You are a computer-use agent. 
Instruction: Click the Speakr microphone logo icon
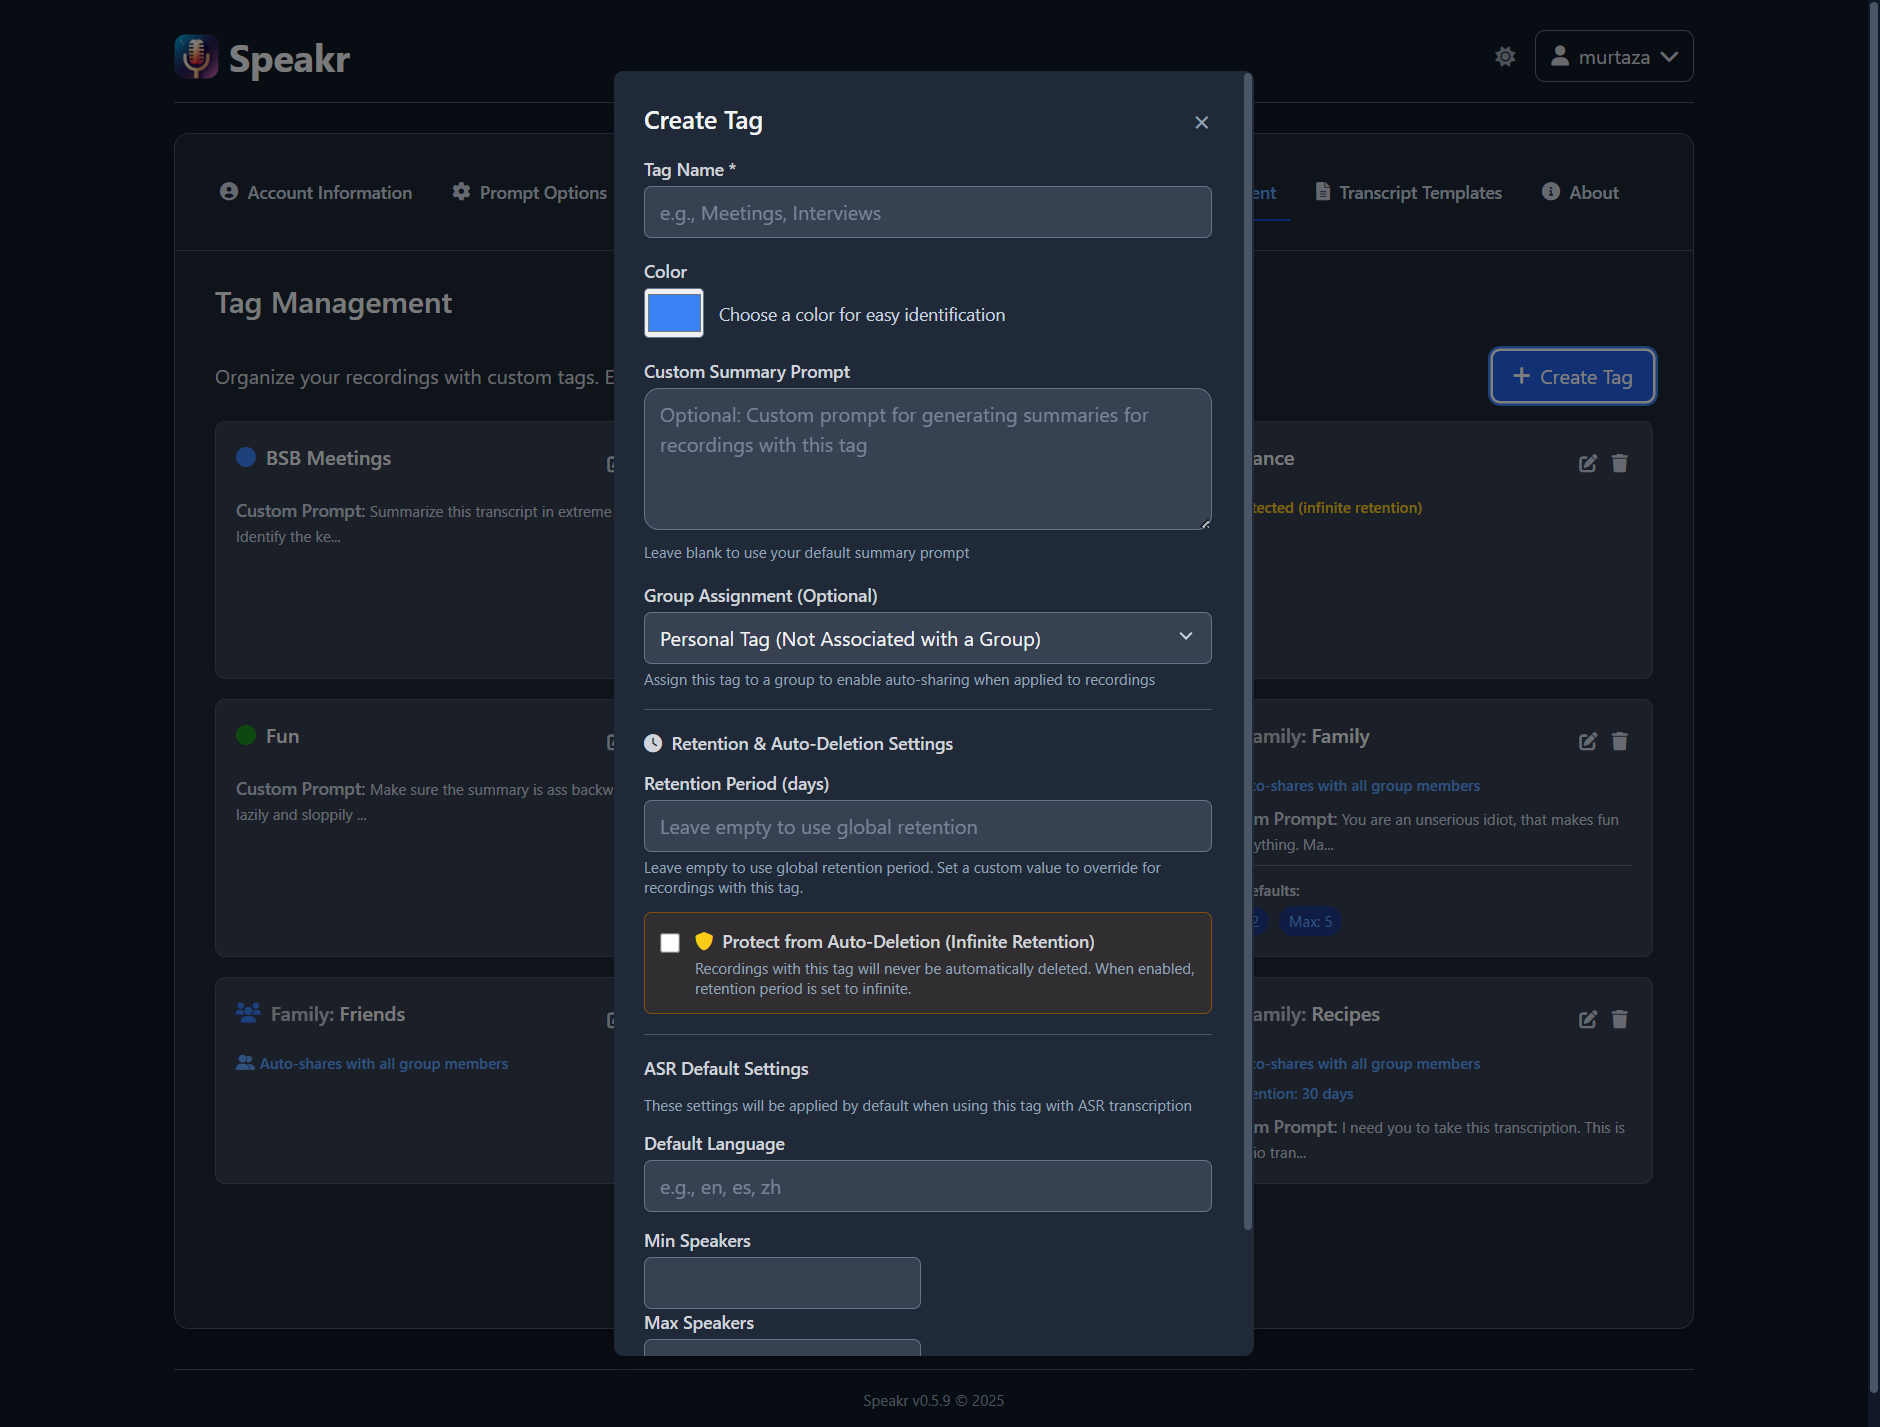pyautogui.click(x=196, y=57)
